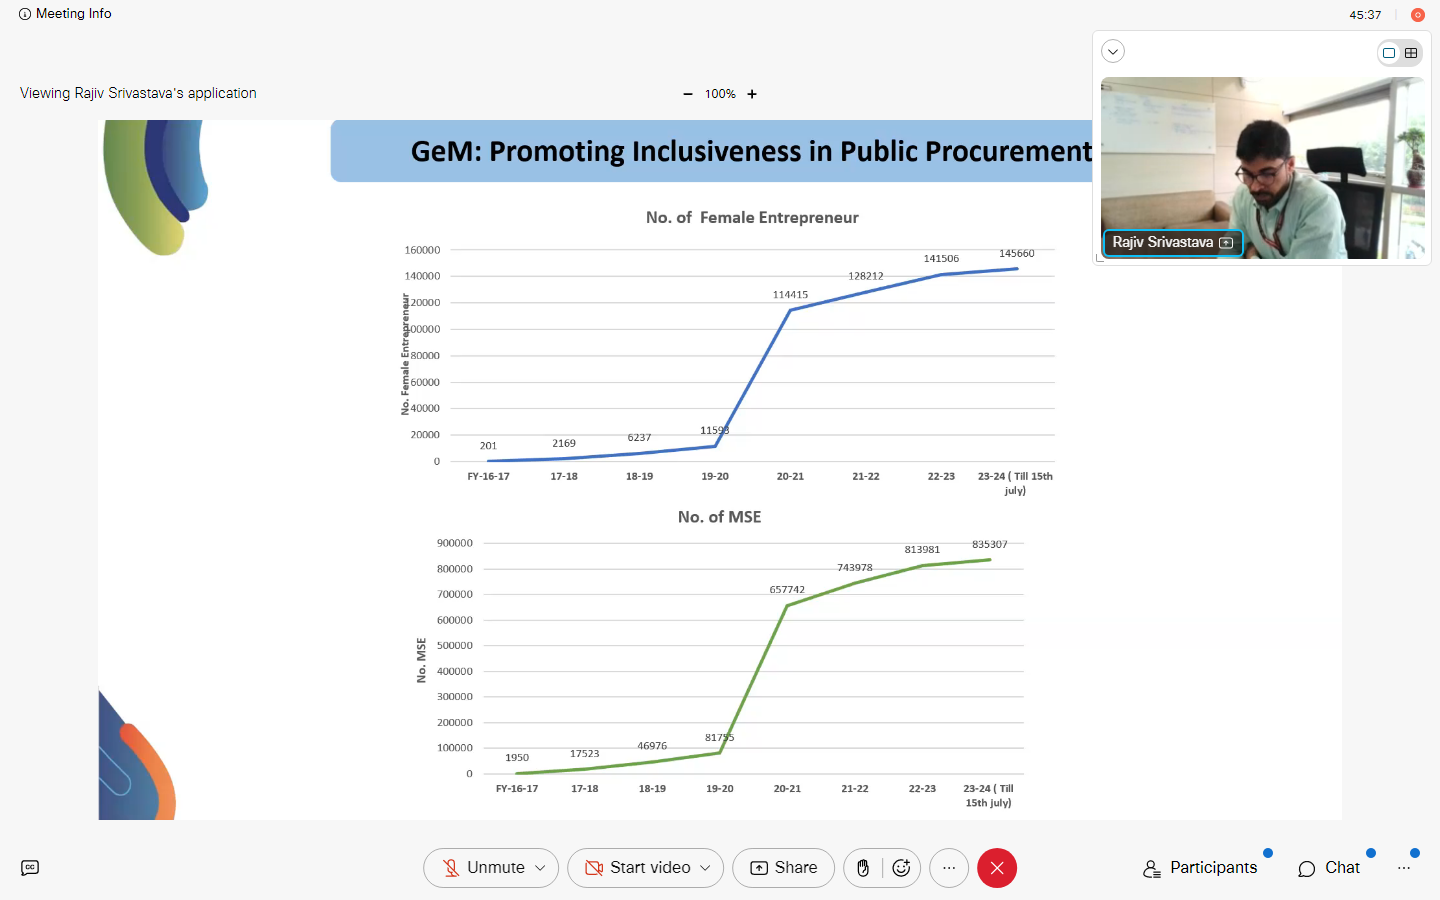
Task: Open emoji reactions
Action: [901, 868]
